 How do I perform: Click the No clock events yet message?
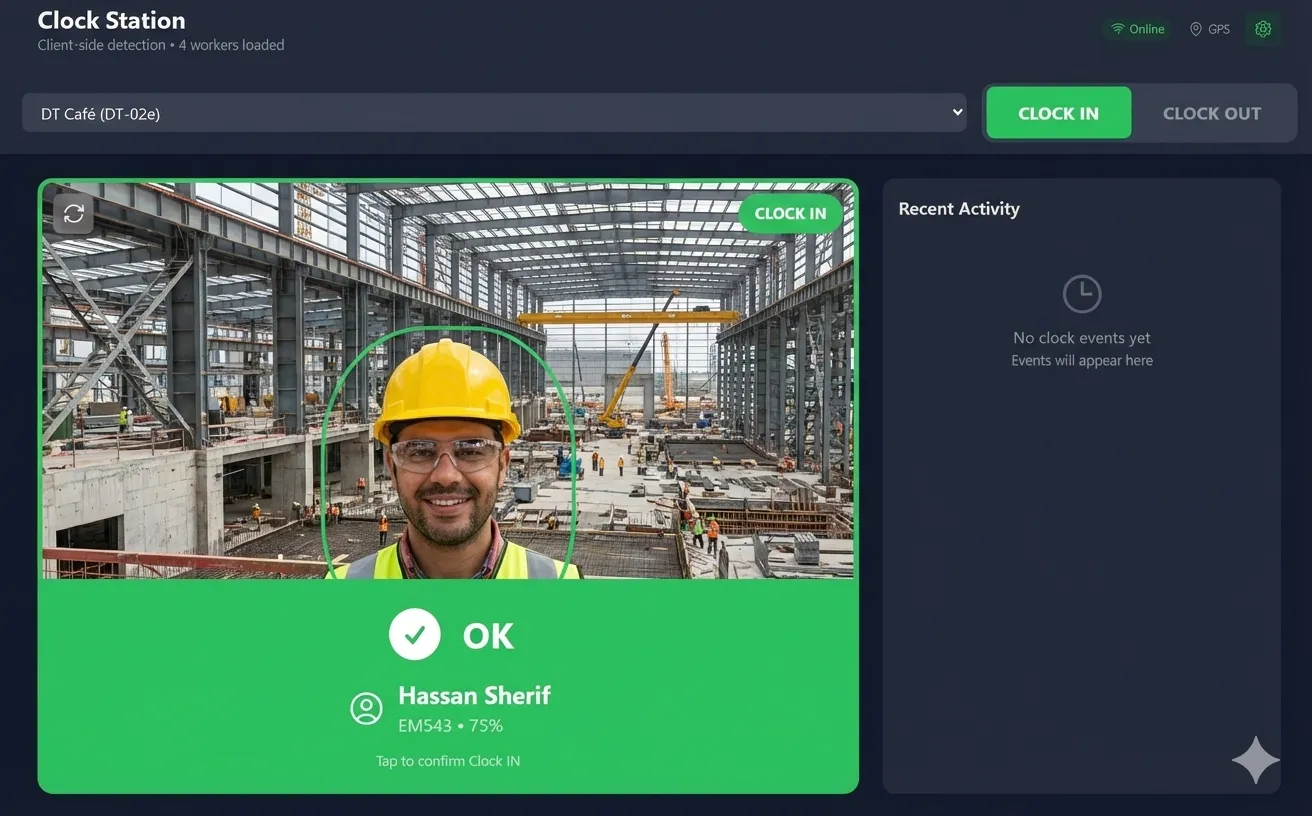[1081, 337]
